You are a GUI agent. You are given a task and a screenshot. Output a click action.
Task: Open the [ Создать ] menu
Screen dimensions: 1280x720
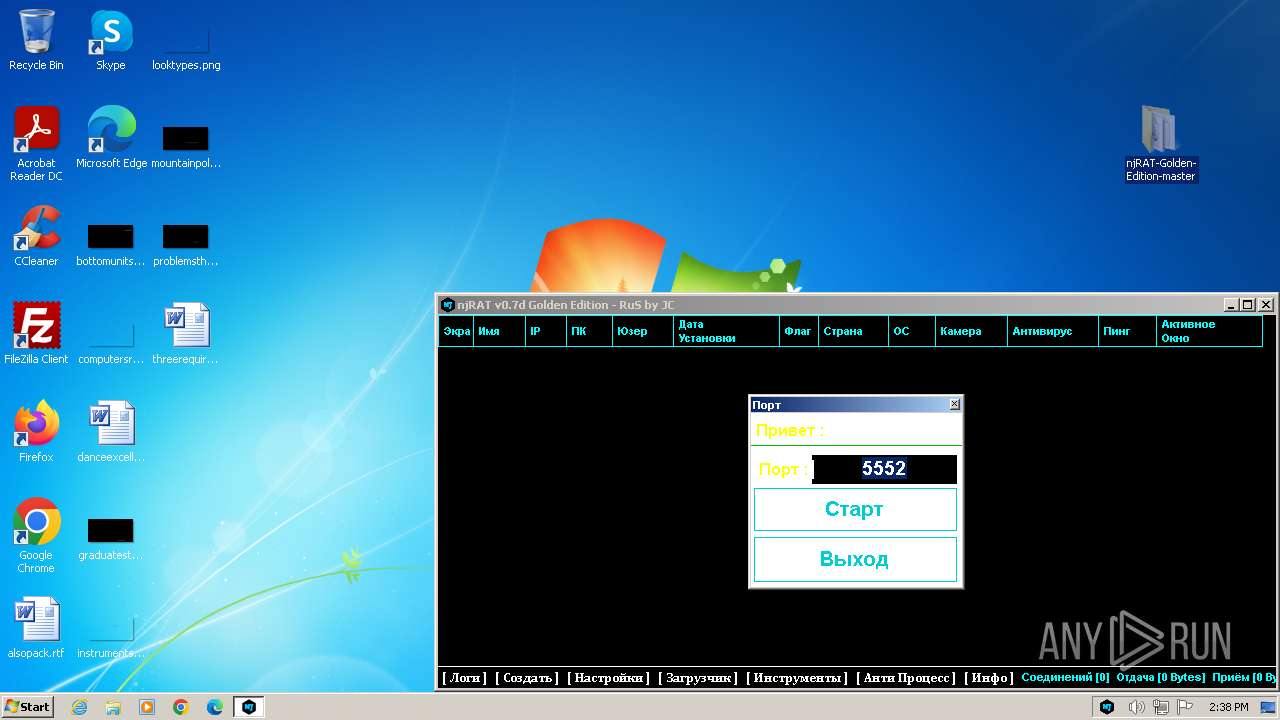(527, 678)
